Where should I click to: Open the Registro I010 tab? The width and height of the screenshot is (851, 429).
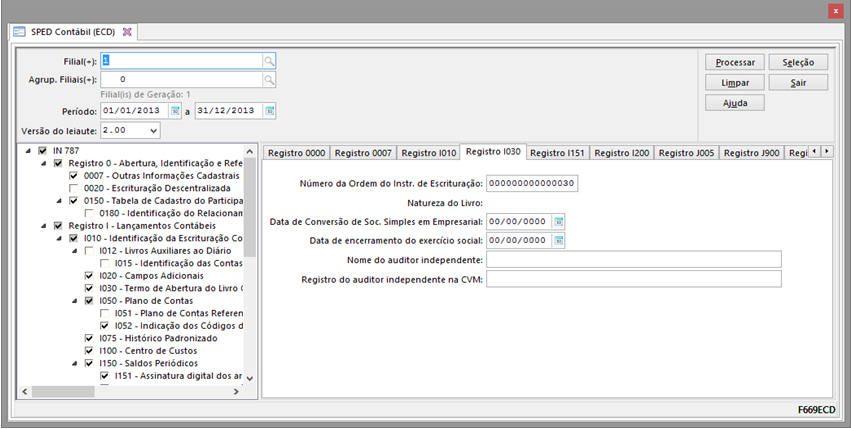pyautogui.click(x=429, y=153)
